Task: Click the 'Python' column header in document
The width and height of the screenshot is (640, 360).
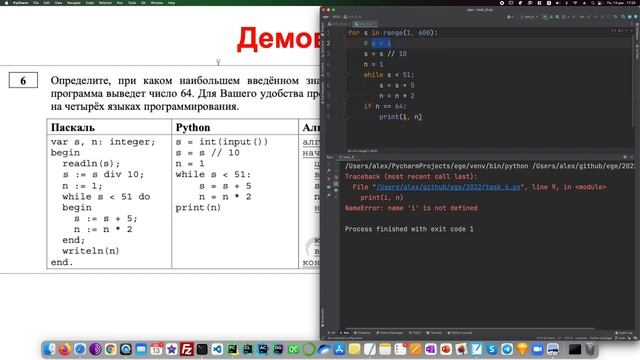Action: click(193, 127)
